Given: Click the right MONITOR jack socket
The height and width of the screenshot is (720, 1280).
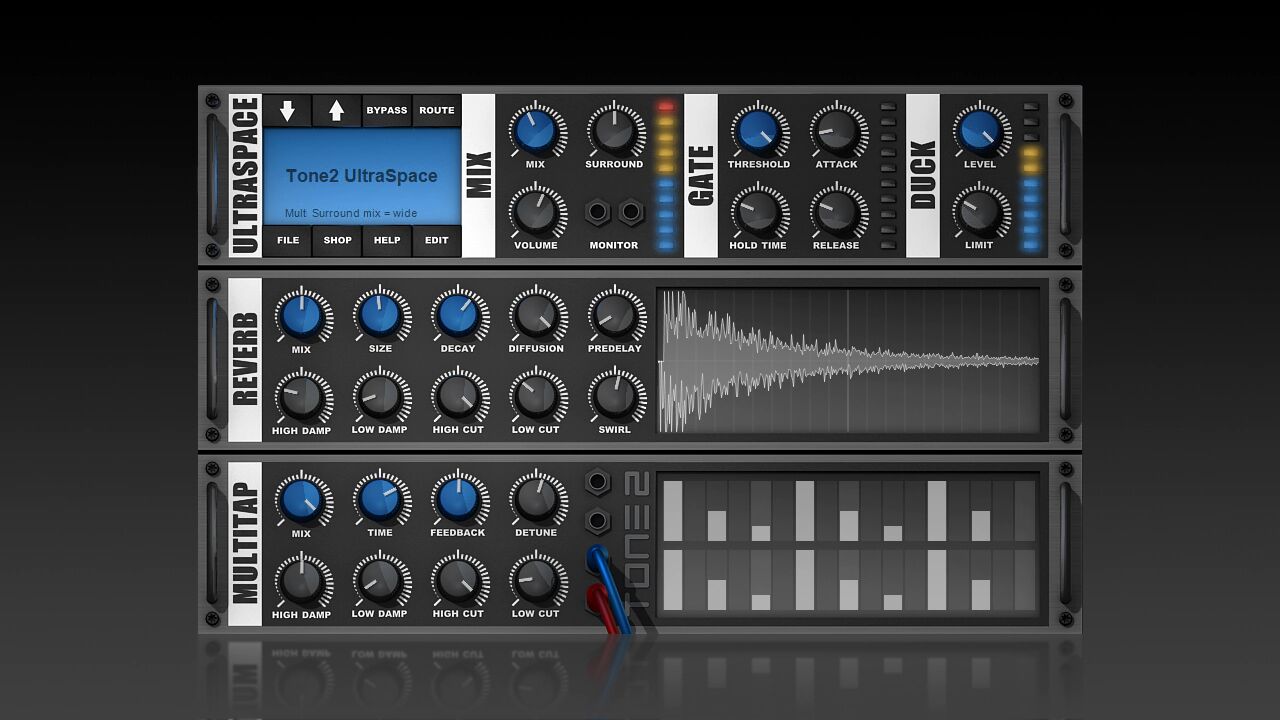Looking at the screenshot, I should click(x=630, y=212).
